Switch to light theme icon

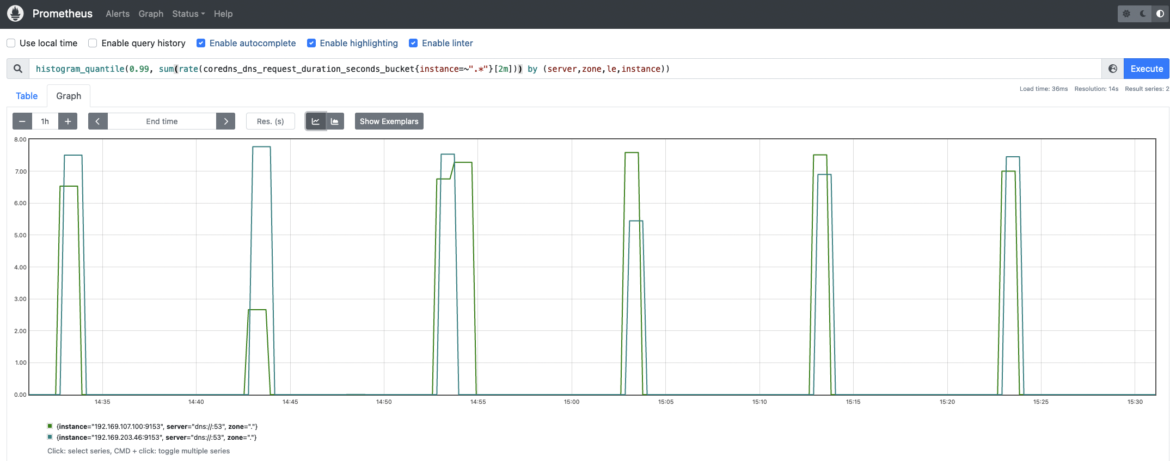(x=1127, y=14)
